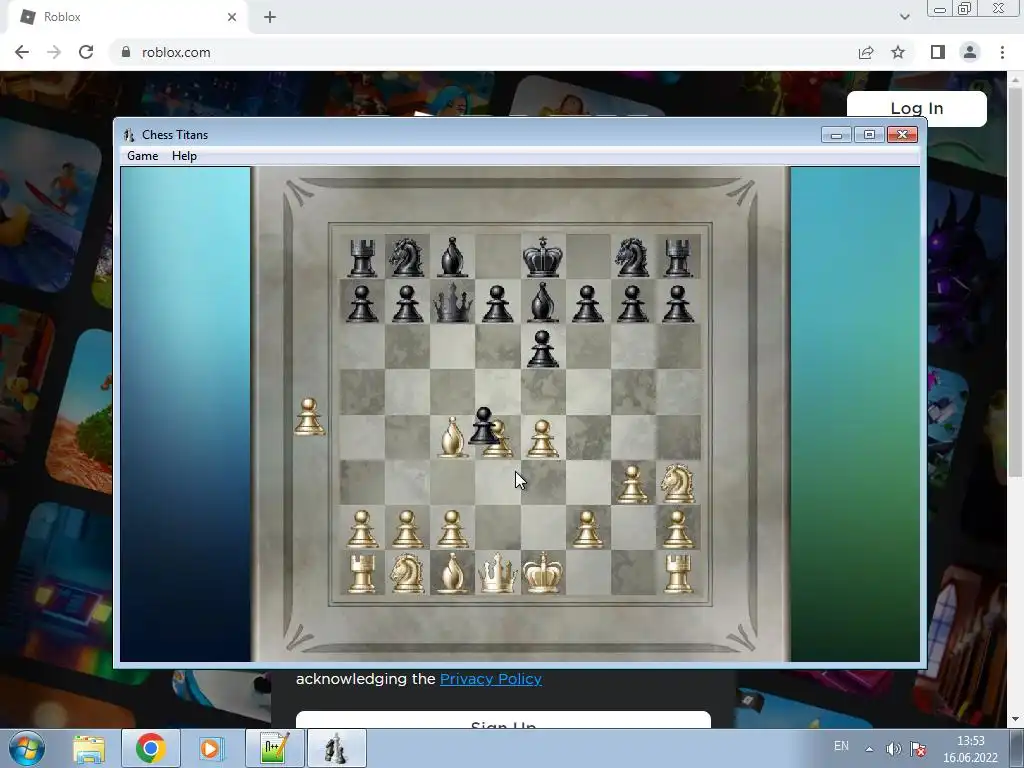Select the white knight on b1
The width and height of the screenshot is (1024, 768).
(406, 573)
